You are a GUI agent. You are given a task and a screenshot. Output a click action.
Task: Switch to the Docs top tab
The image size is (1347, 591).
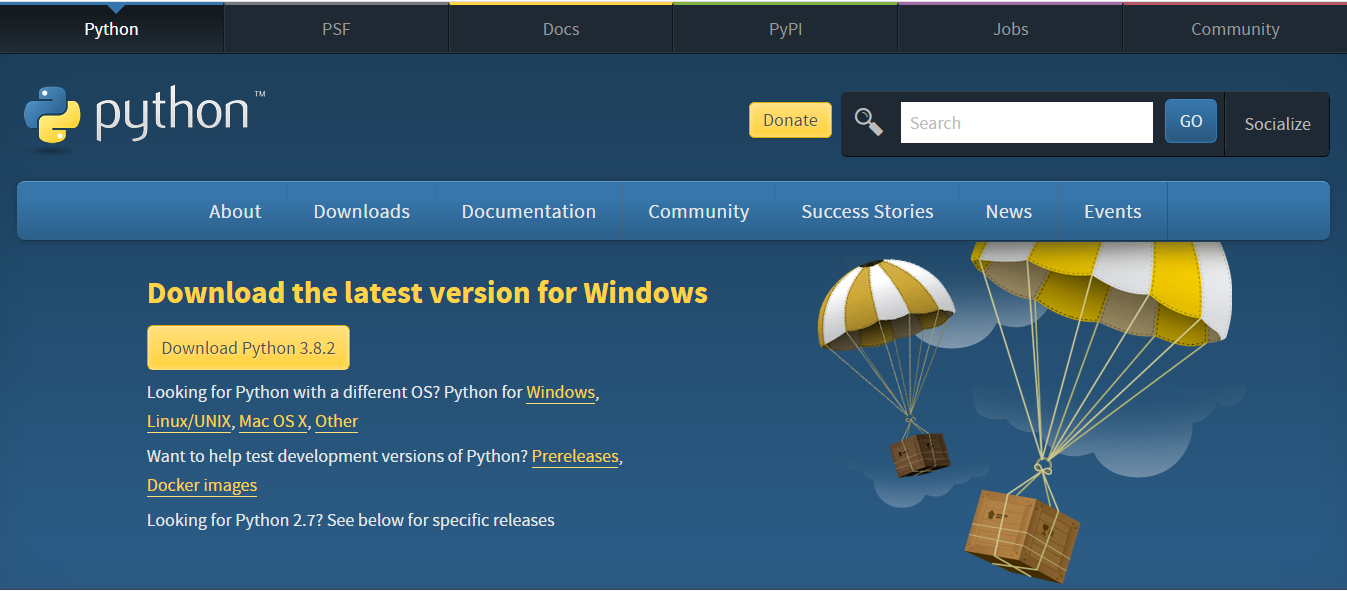click(561, 29)
